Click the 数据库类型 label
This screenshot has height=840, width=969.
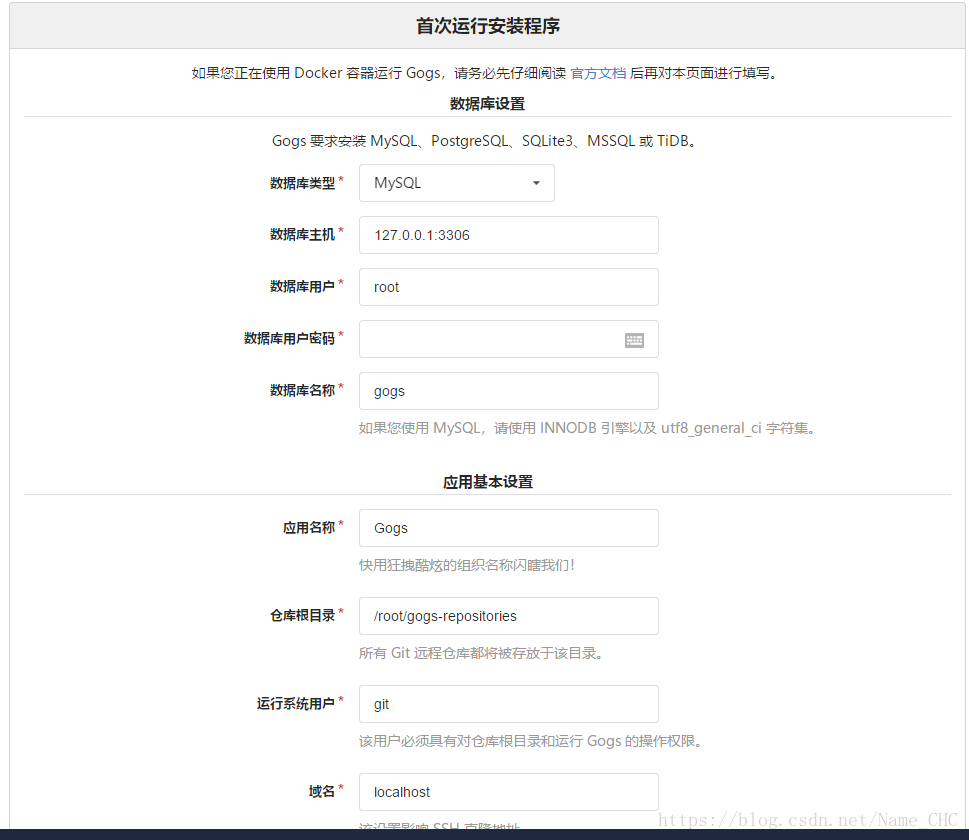tap(302, 183)
